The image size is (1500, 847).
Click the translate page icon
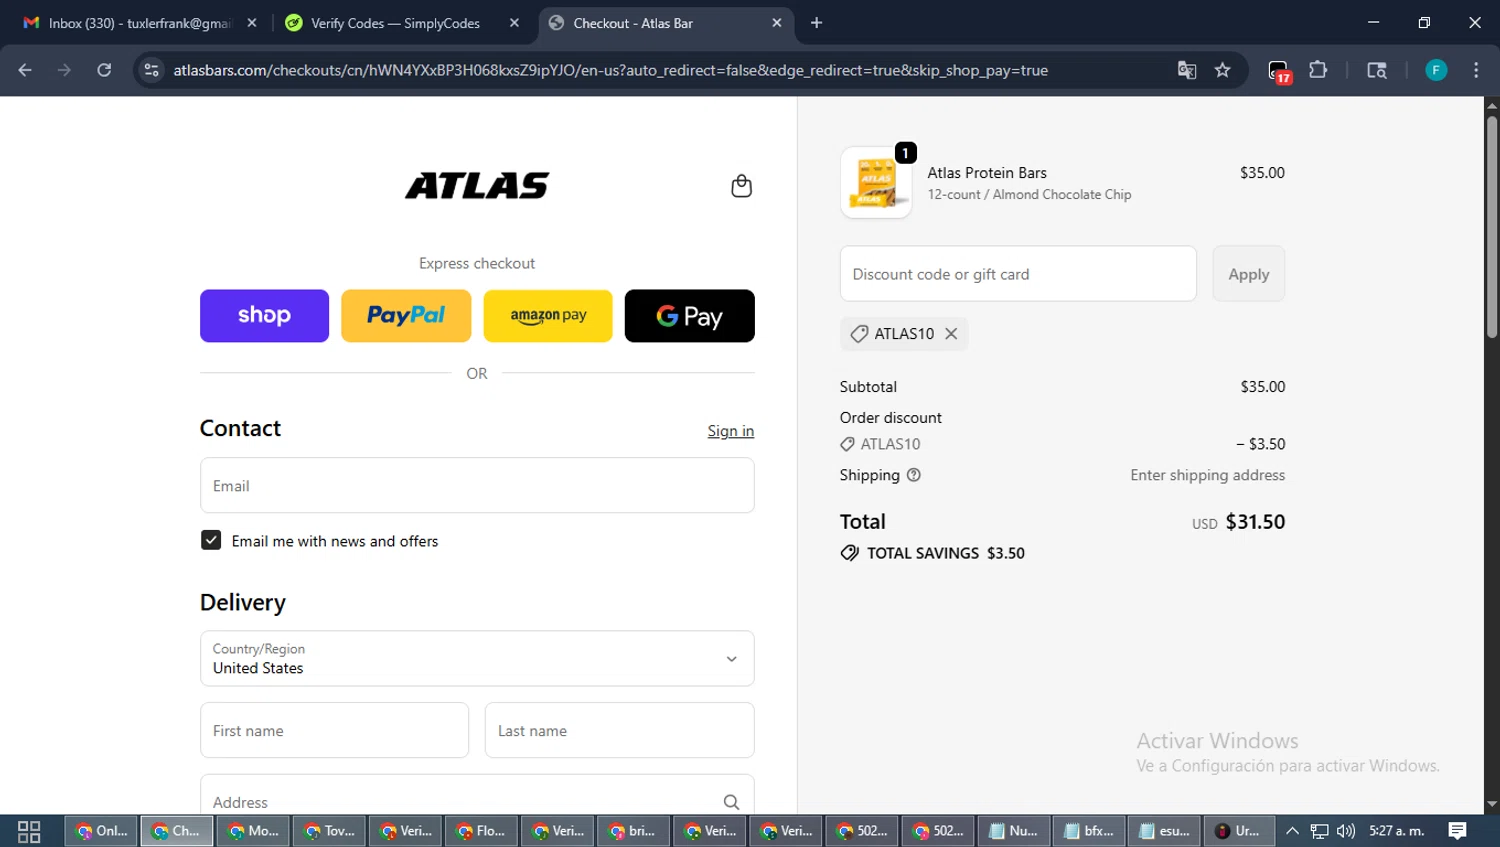[1187, 70]
